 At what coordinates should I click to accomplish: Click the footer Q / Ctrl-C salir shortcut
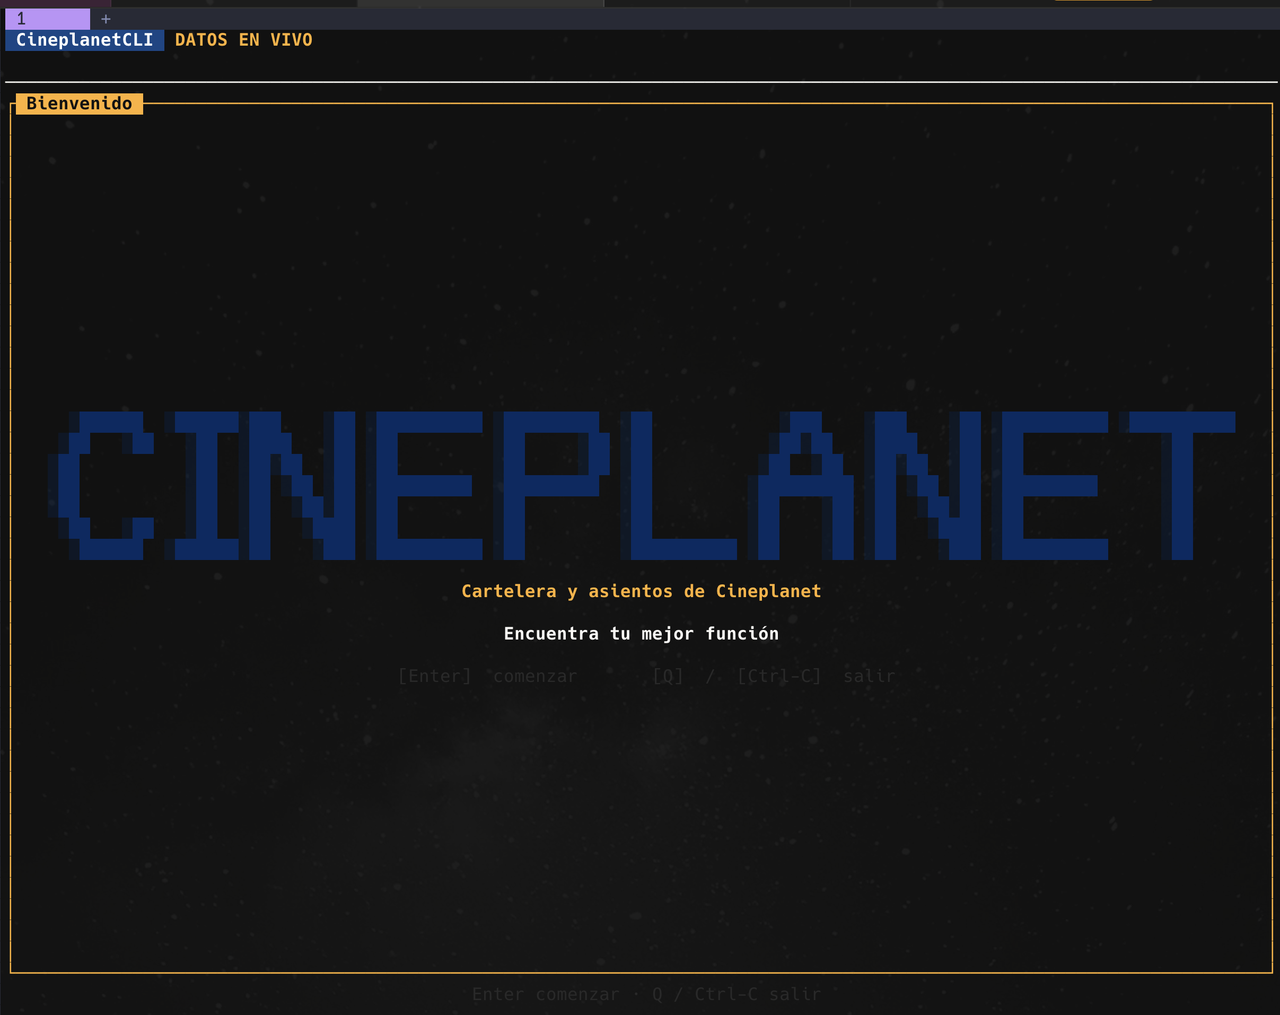click(737, 994)
